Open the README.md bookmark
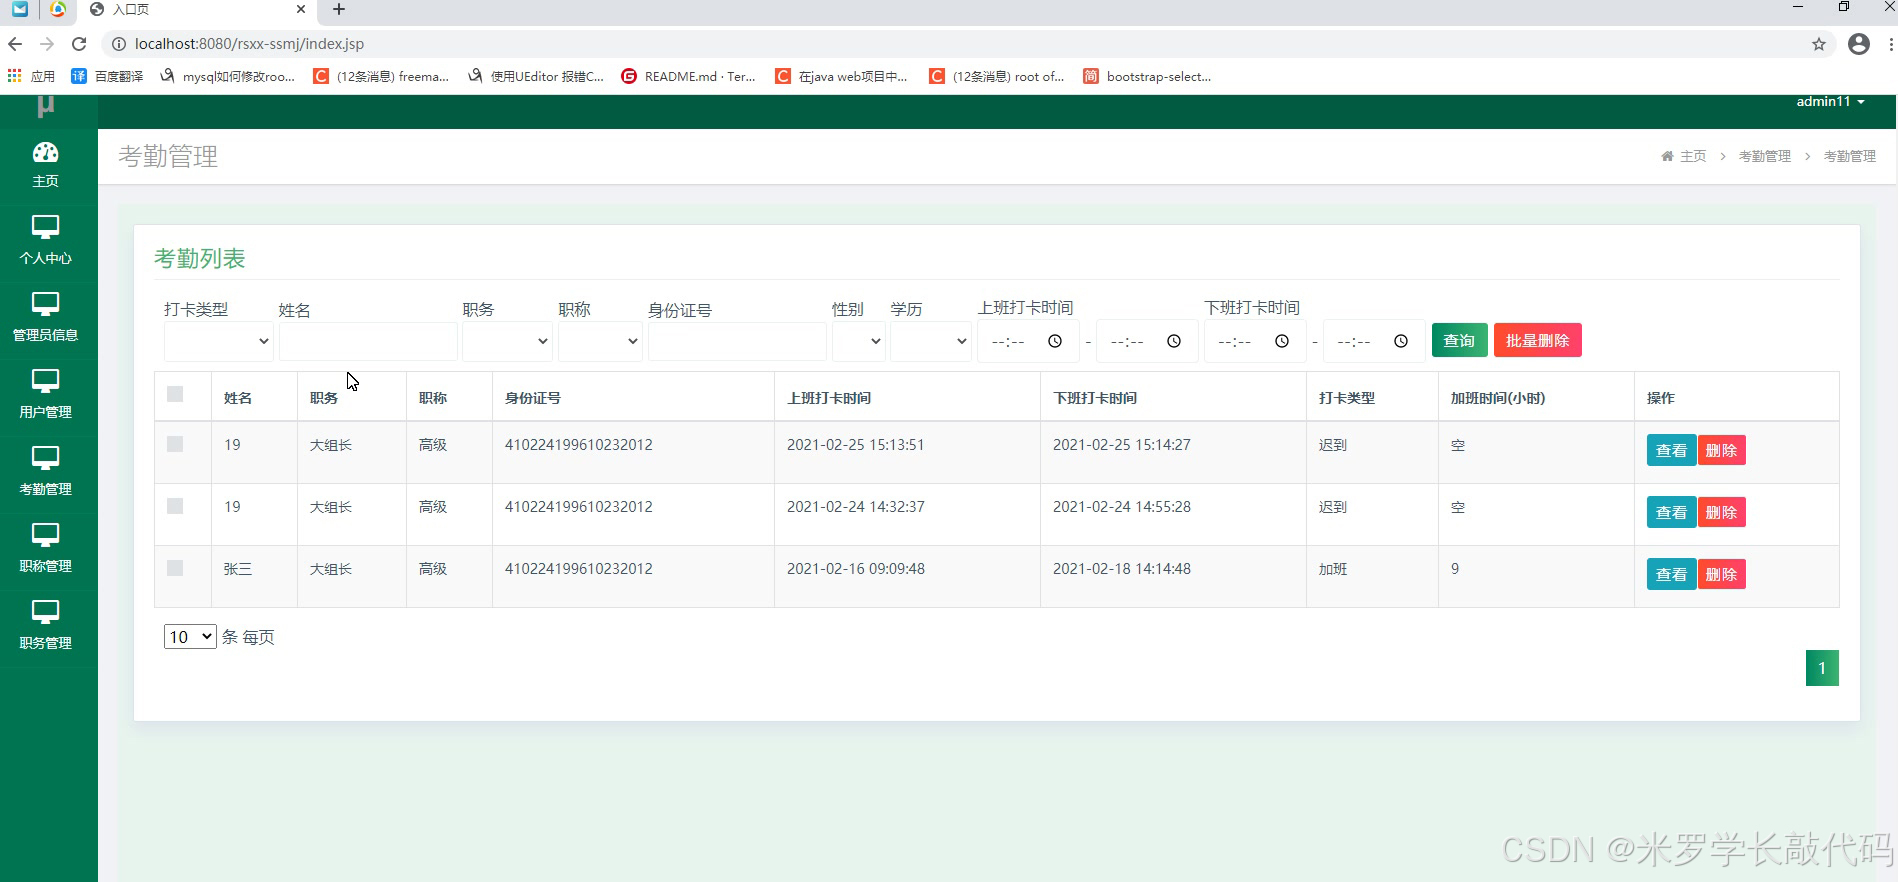The height and width of the screenshot is (882, 1898). (x=688, y=76)
